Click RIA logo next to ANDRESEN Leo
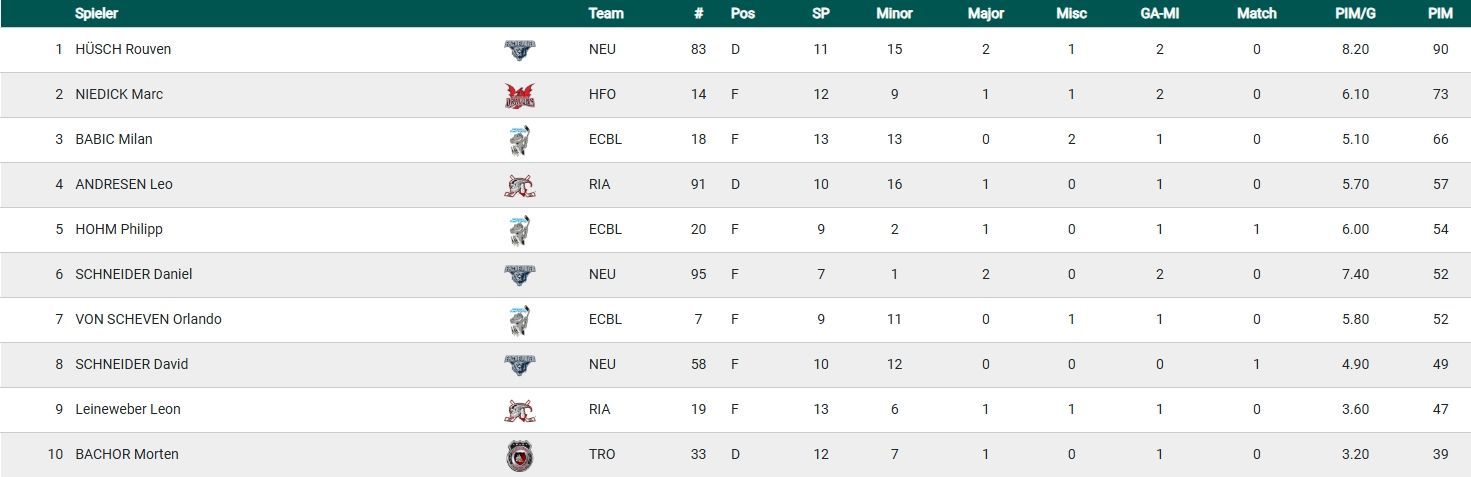The image size is (1471, 477). tap(519, 185)
